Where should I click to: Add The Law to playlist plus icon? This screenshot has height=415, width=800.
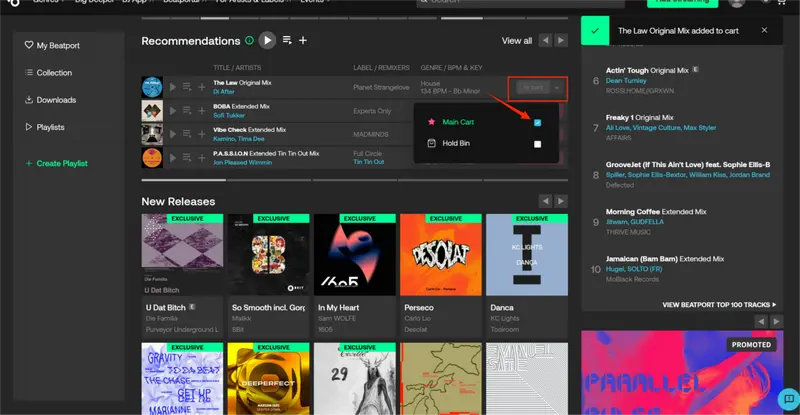click(x=202, y=87)
